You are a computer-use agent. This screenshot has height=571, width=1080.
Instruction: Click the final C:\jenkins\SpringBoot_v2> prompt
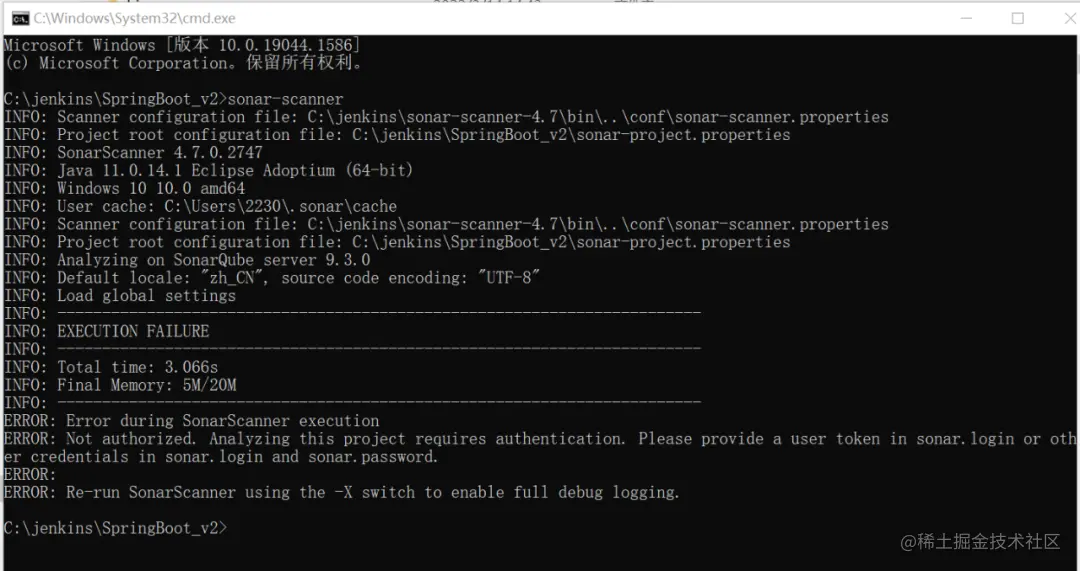[x=115, y=529]
